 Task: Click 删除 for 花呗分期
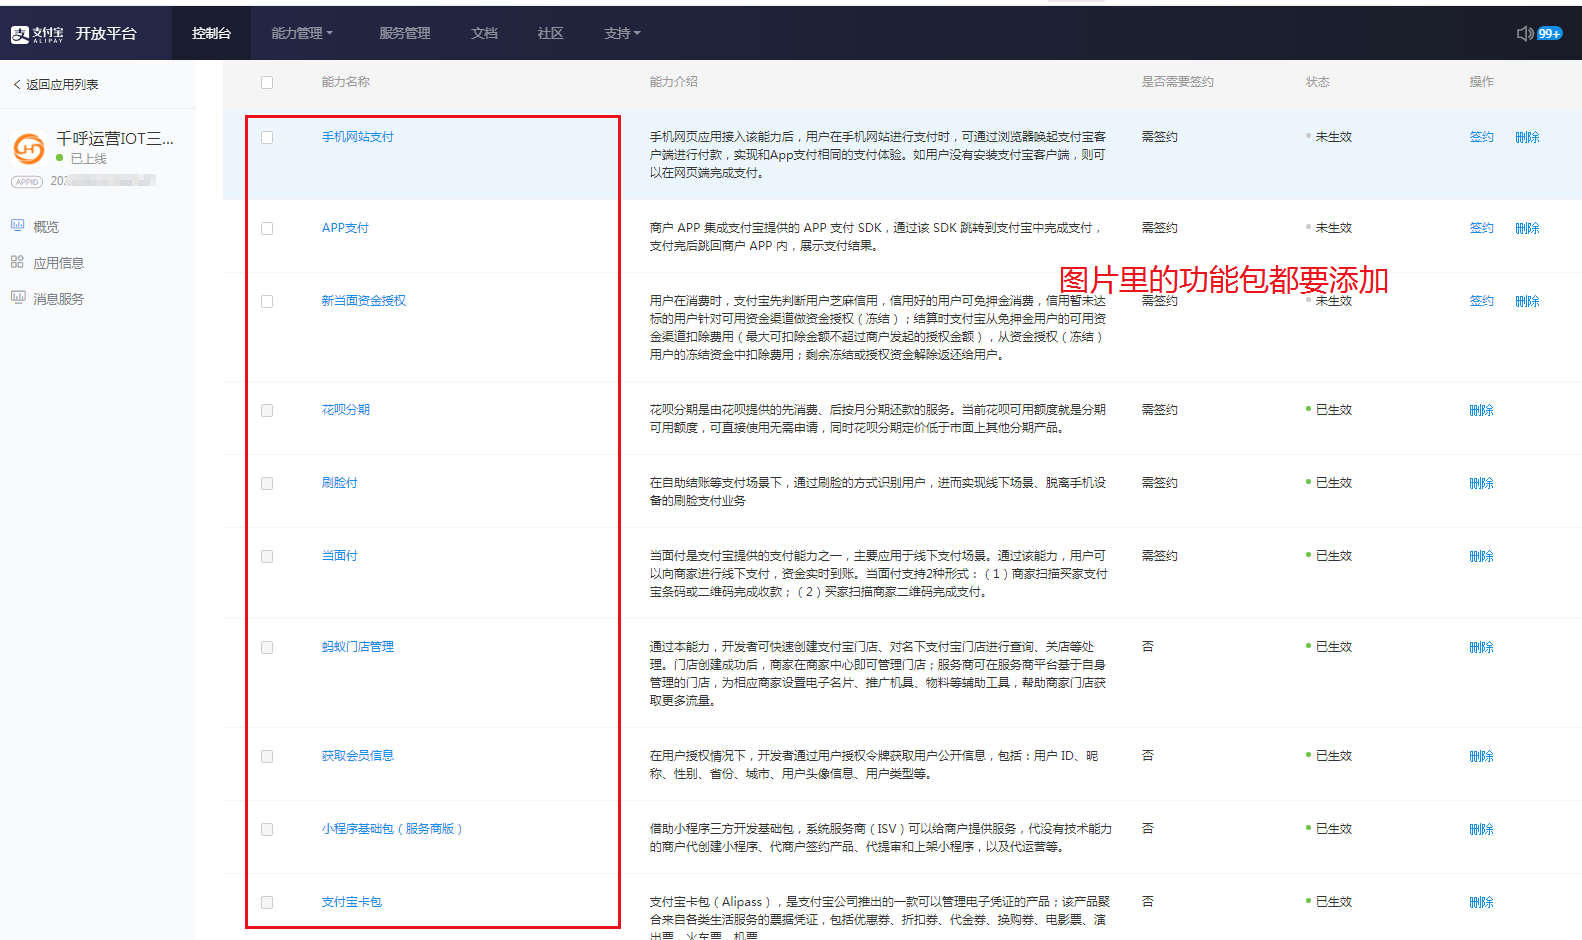[x=1481, y=410]
